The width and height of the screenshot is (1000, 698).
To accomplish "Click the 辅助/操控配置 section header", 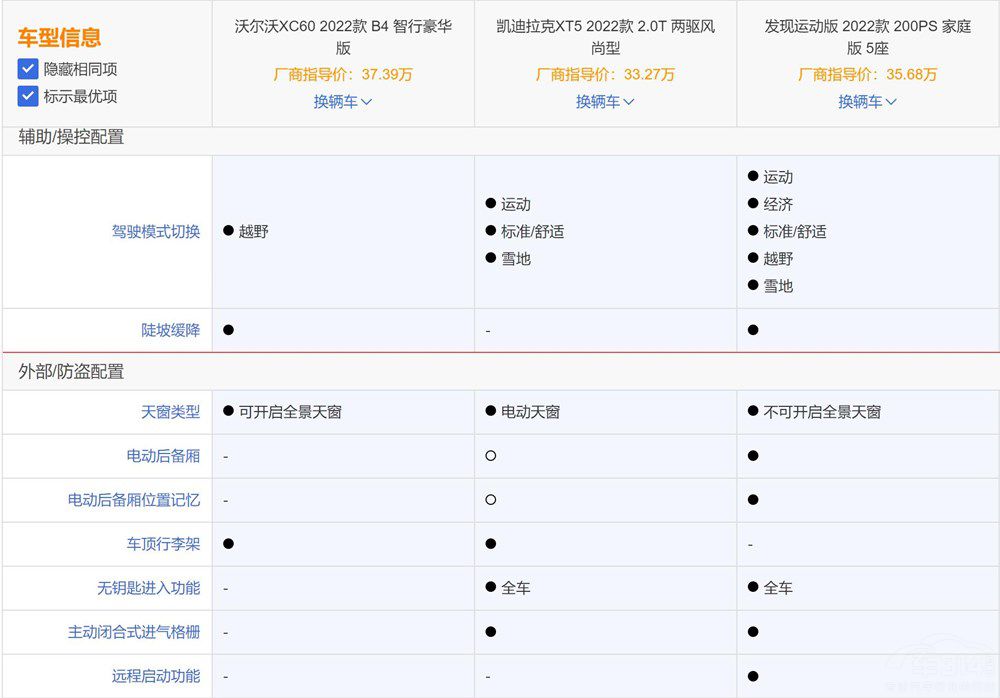I will click(x=71, y=138).
